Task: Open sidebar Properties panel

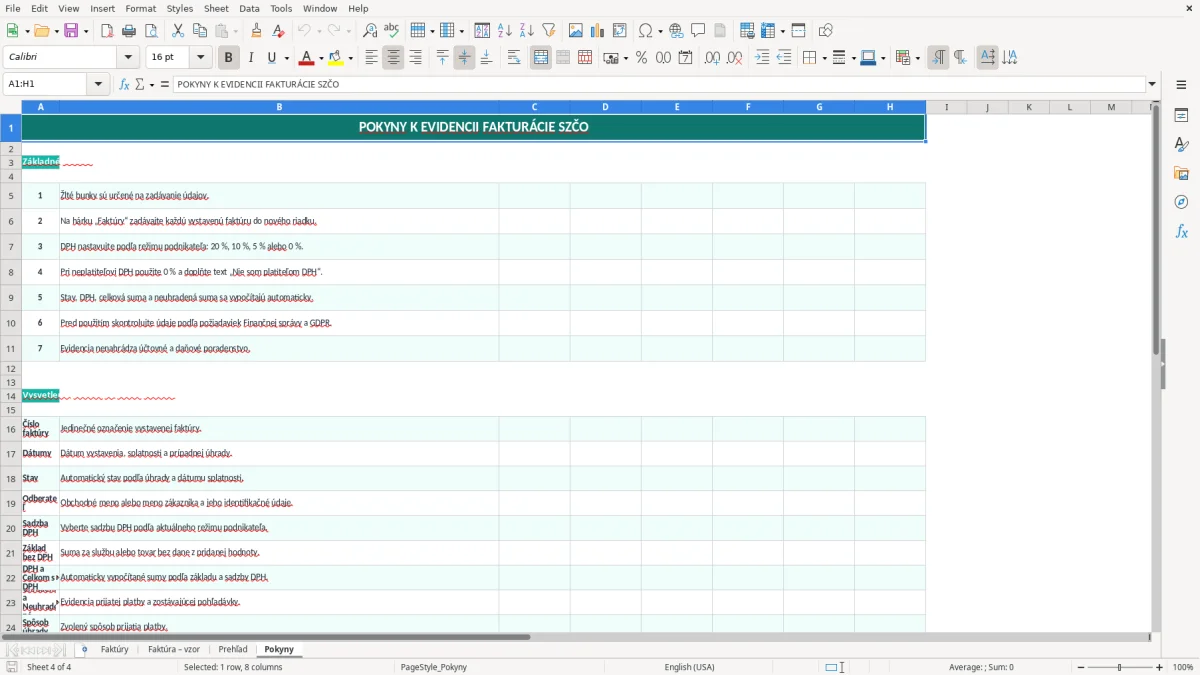Action: click(x=1181, y=116)
